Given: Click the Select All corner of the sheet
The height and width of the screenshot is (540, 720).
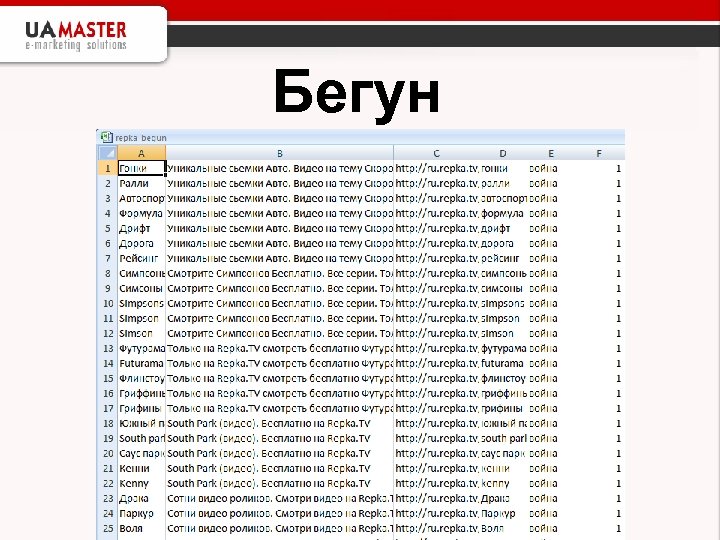Looking at the screenshot, I should (x=108, y=153).
